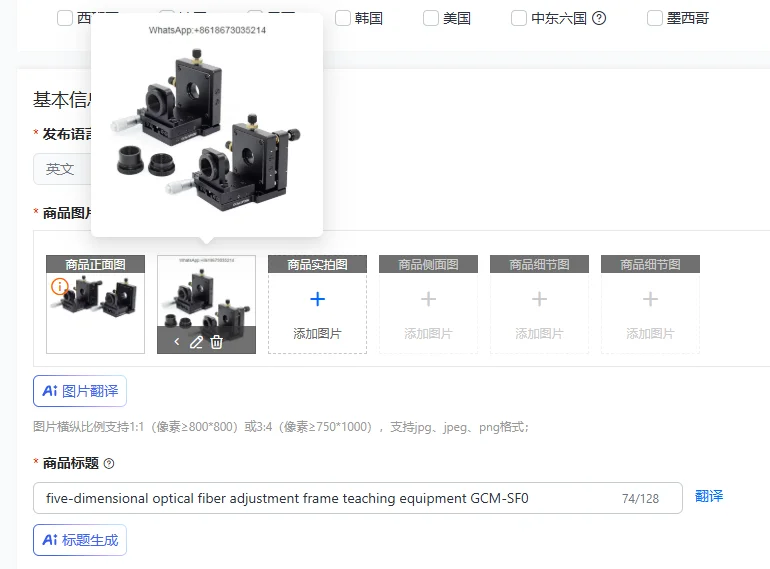Click the plus icon in 商品侧面图 slot
The width and height of the screenshot is (770, 569).
[428, 299]
